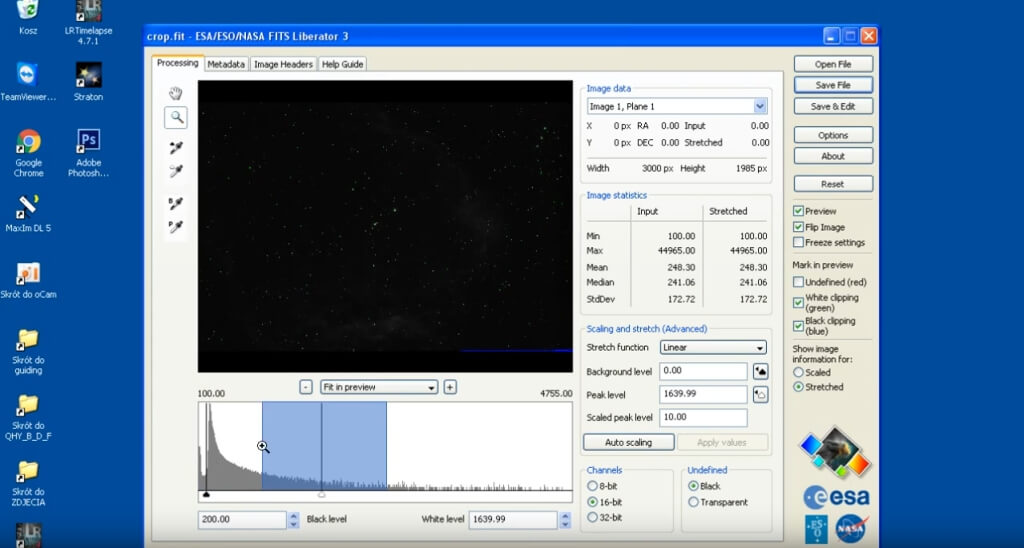Select Transparent for undefined pixels
This screenshot has height=548, width=1024.
click(x=694, y=502)
